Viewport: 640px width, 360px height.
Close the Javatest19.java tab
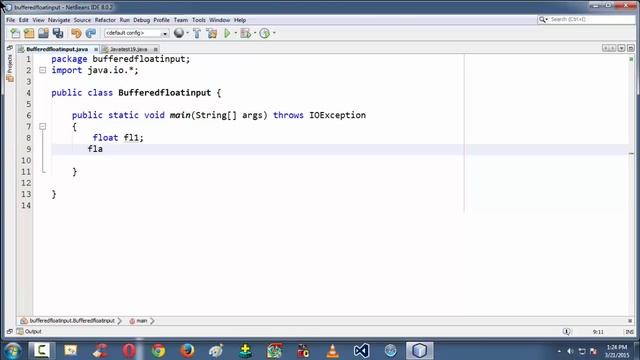point(156,49)
